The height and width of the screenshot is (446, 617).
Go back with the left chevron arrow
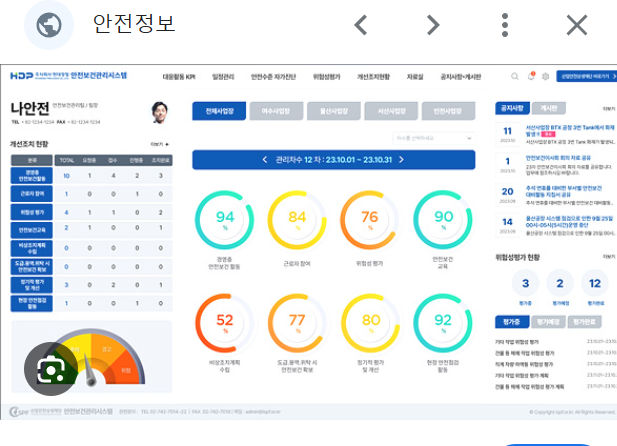click(361, 25)
